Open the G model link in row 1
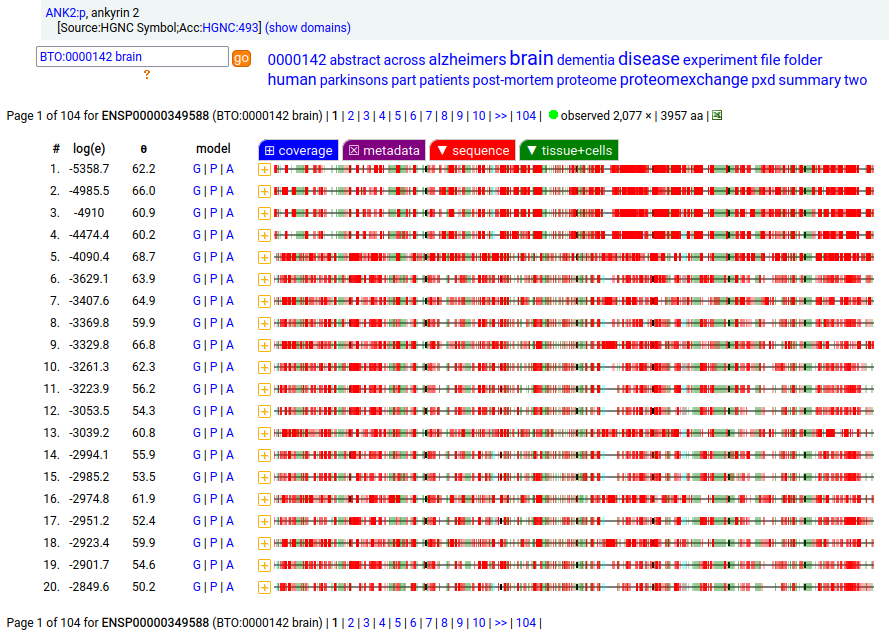This screenshot has height=643, width=889. pyautogui.click(x=197, y=169)
